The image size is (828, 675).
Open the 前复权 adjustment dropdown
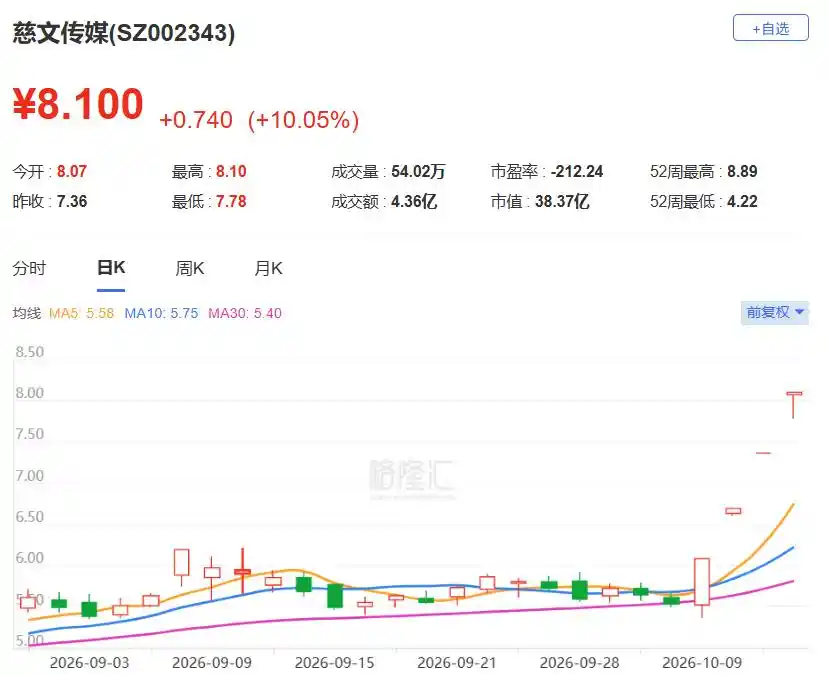(x=775, y=313)
